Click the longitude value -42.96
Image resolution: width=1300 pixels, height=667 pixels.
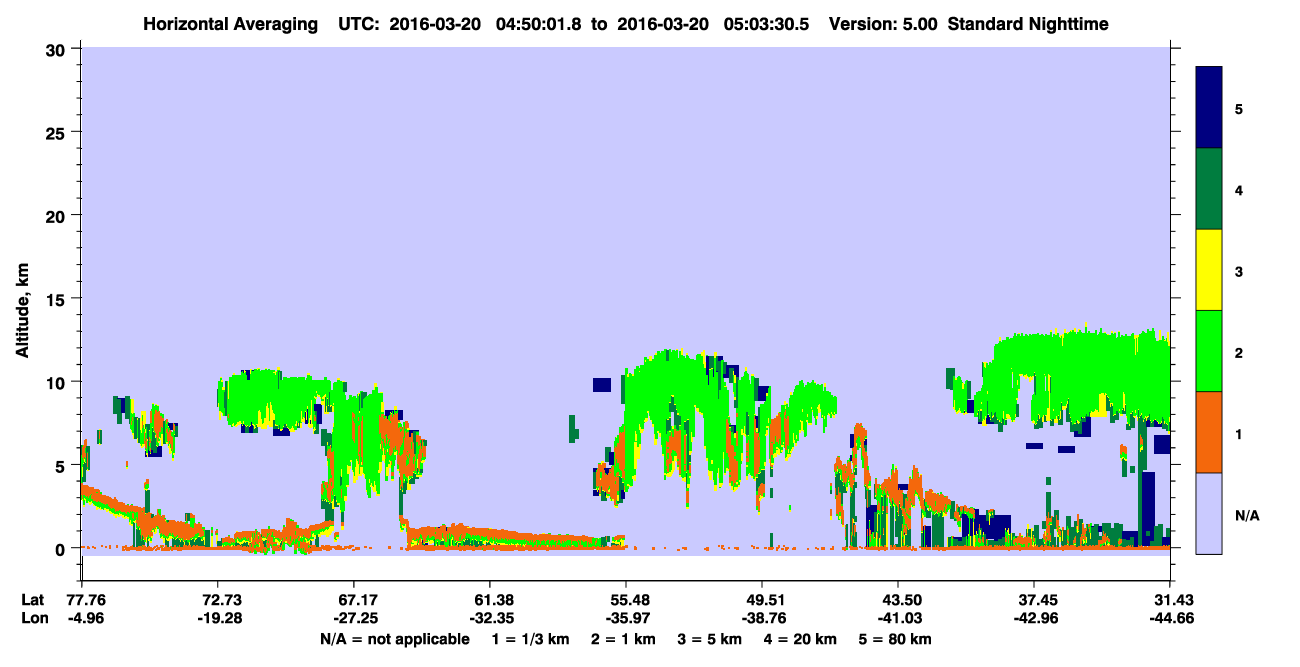pos(1034,618)
